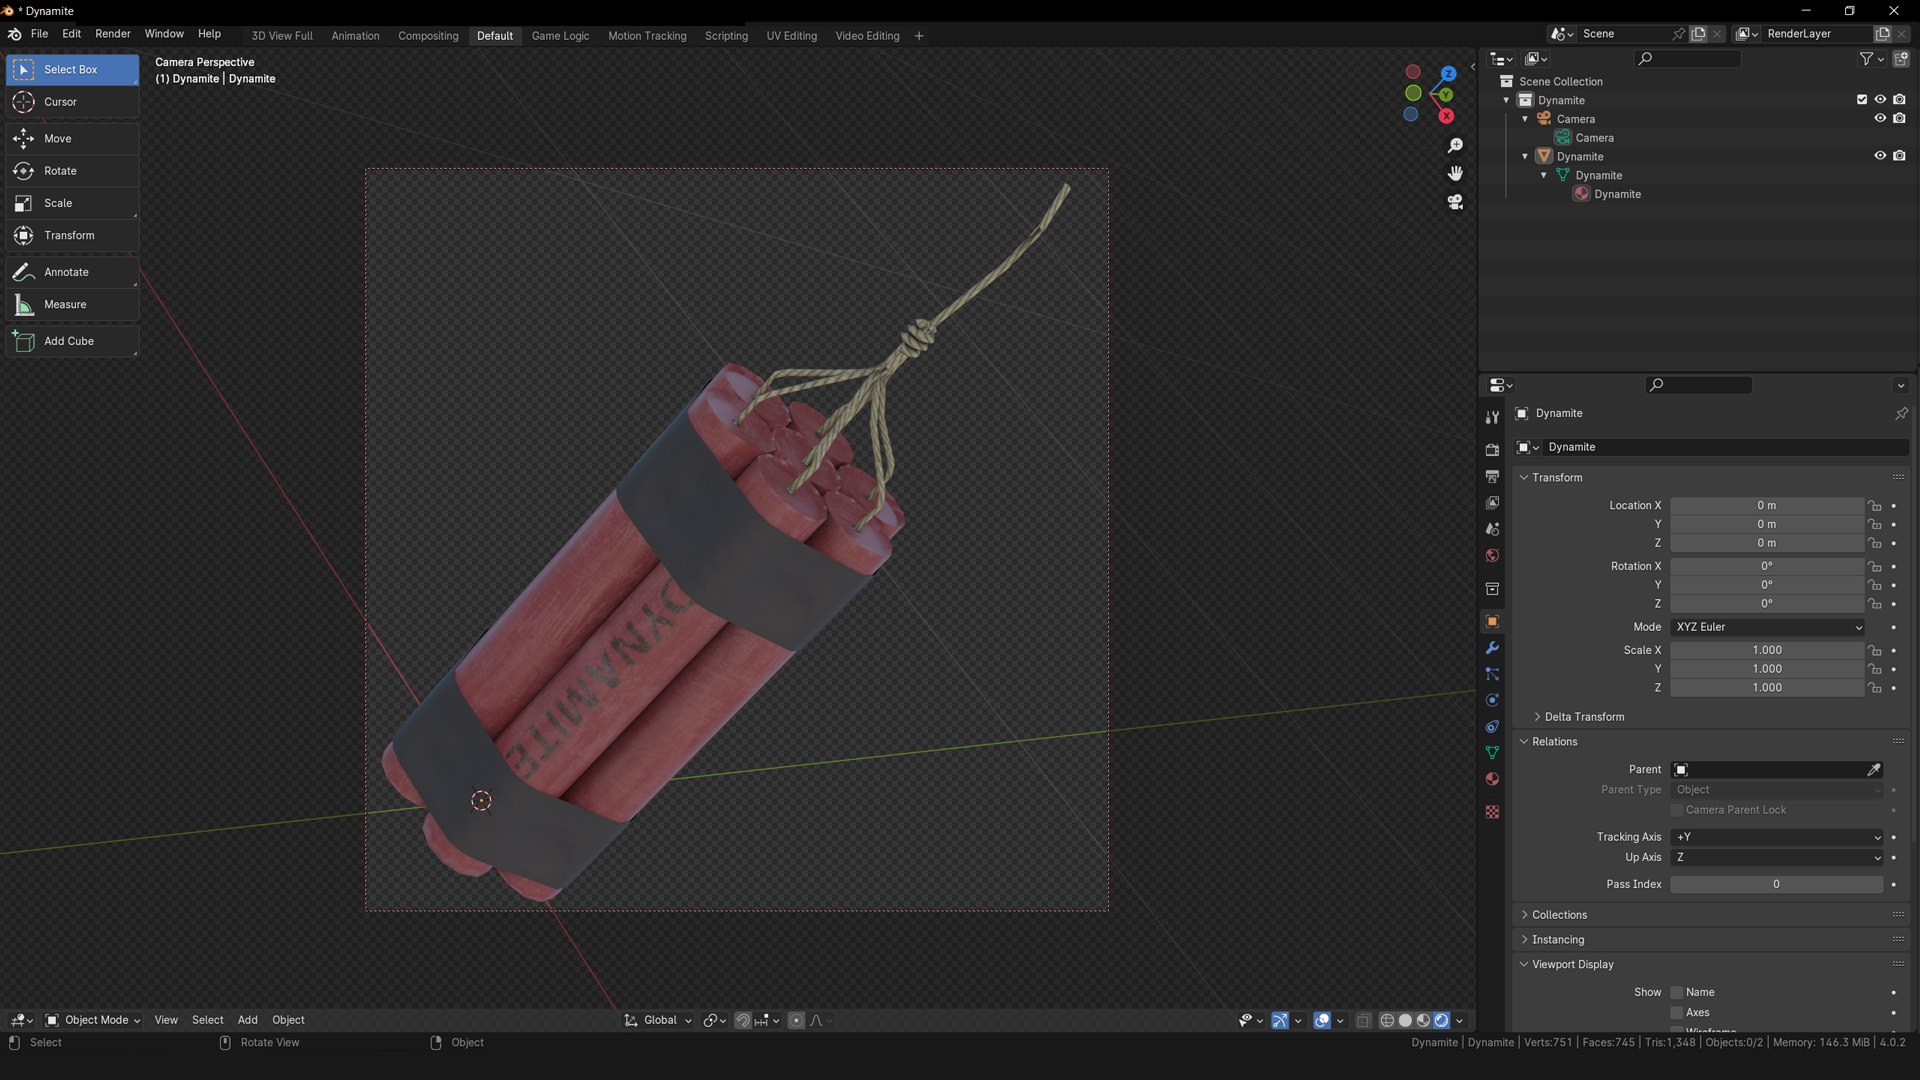This screenshot has height=1080, width=1920.
Task: Open the Object Data mesh properties tab
Action: click(1492, 753)
